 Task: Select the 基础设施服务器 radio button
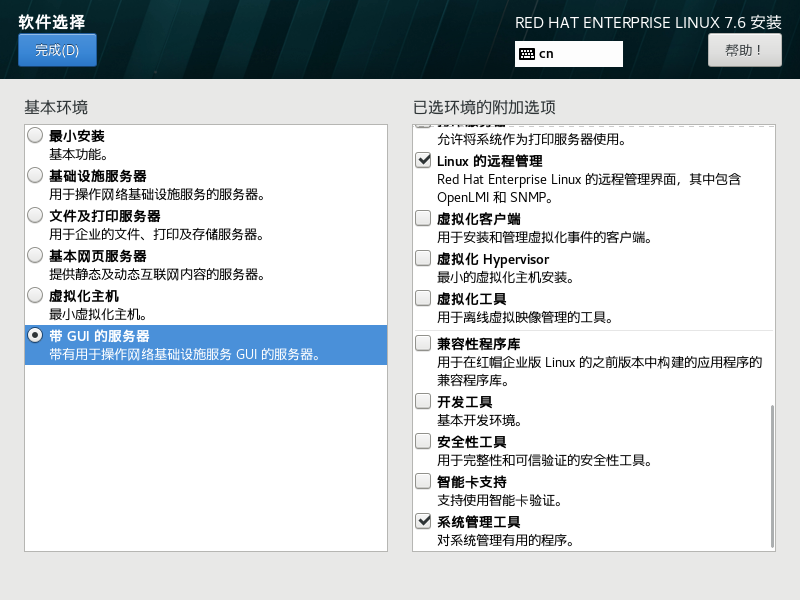click(x=35, y=176)
